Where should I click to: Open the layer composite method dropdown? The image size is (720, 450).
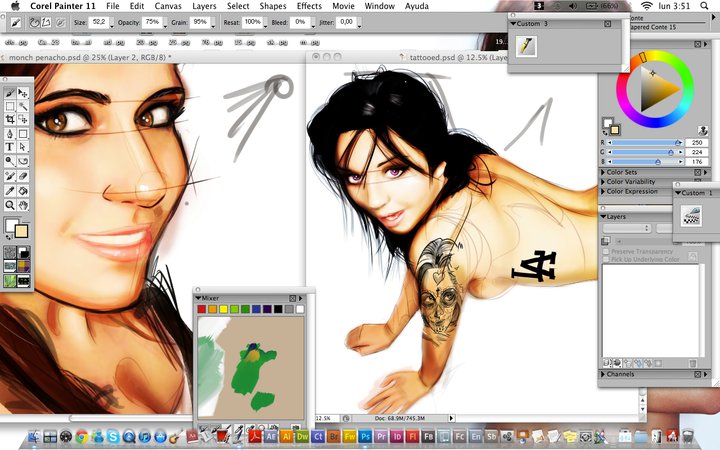(x=627, y=228)
